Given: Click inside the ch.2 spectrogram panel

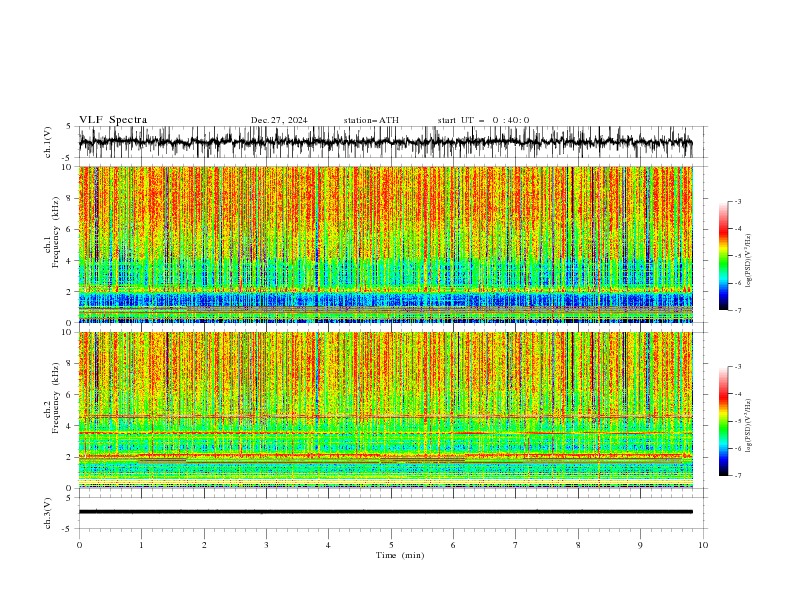Looking at the screenshot, I should 385,410.
